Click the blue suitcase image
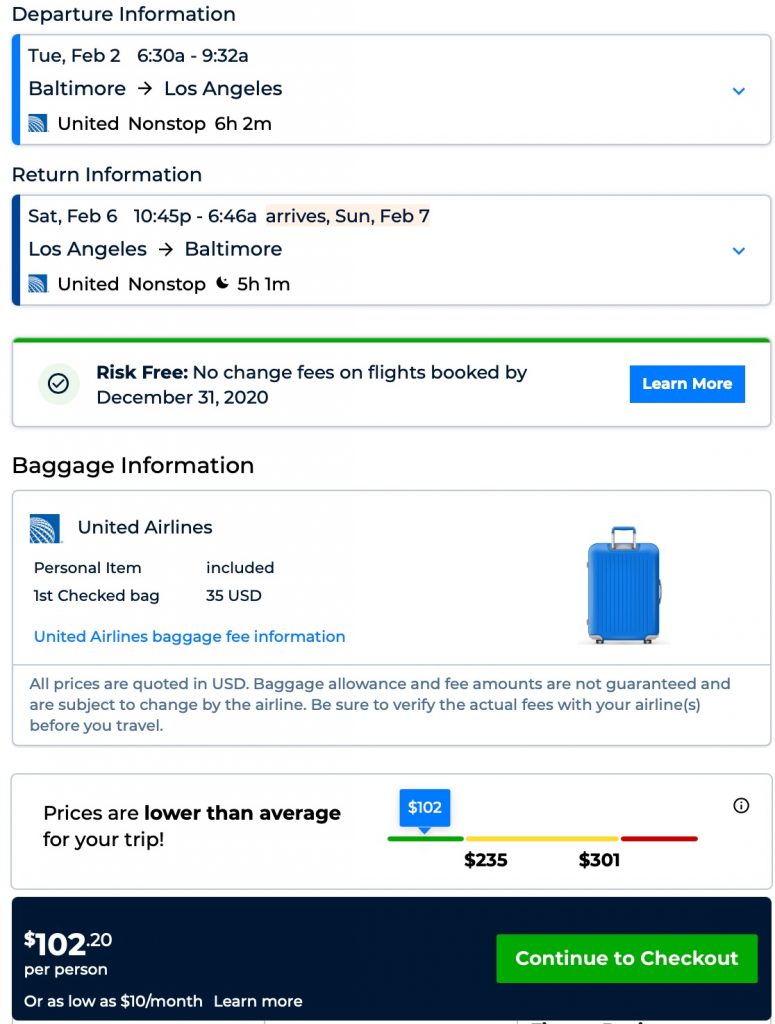This screenshot has height=1024, width=775. click(x=623, y=584)
